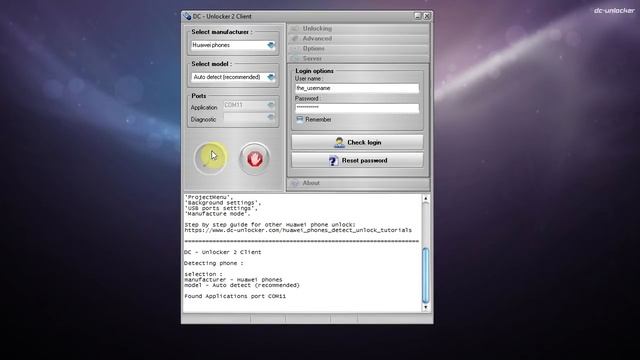
Task: Open the Select manufacturer dropdown
Action: 233,45
